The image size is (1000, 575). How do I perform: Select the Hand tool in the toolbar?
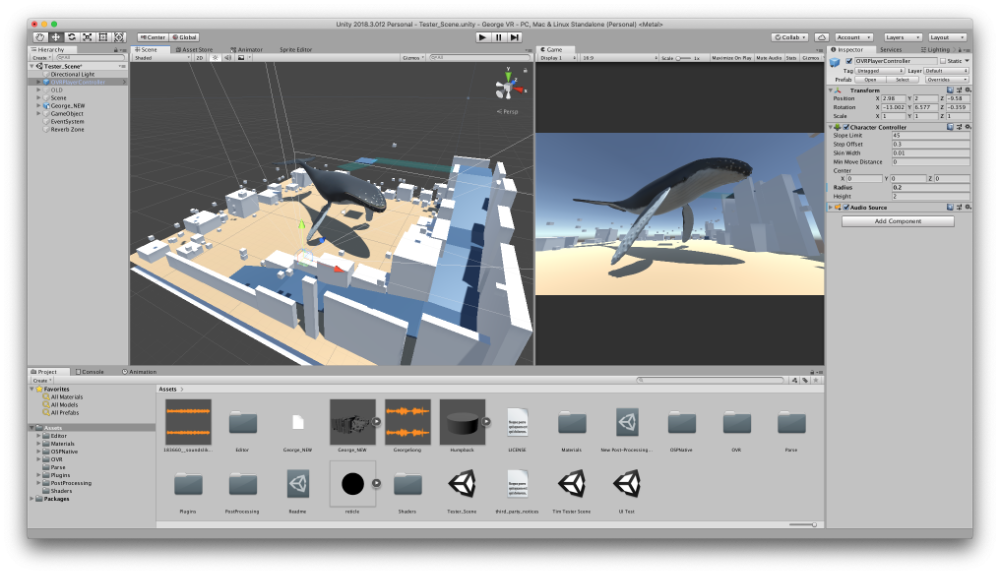[40, 37]
